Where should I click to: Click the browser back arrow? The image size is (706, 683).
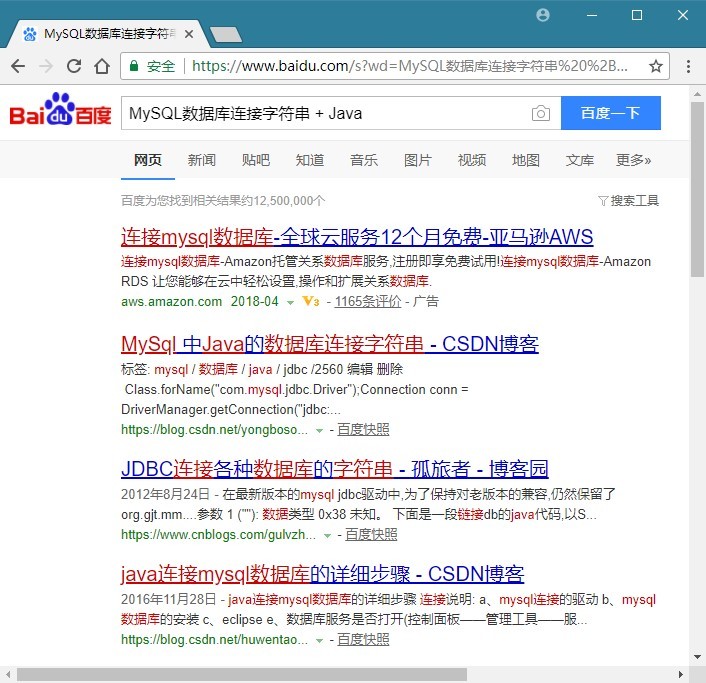(18, 66)
